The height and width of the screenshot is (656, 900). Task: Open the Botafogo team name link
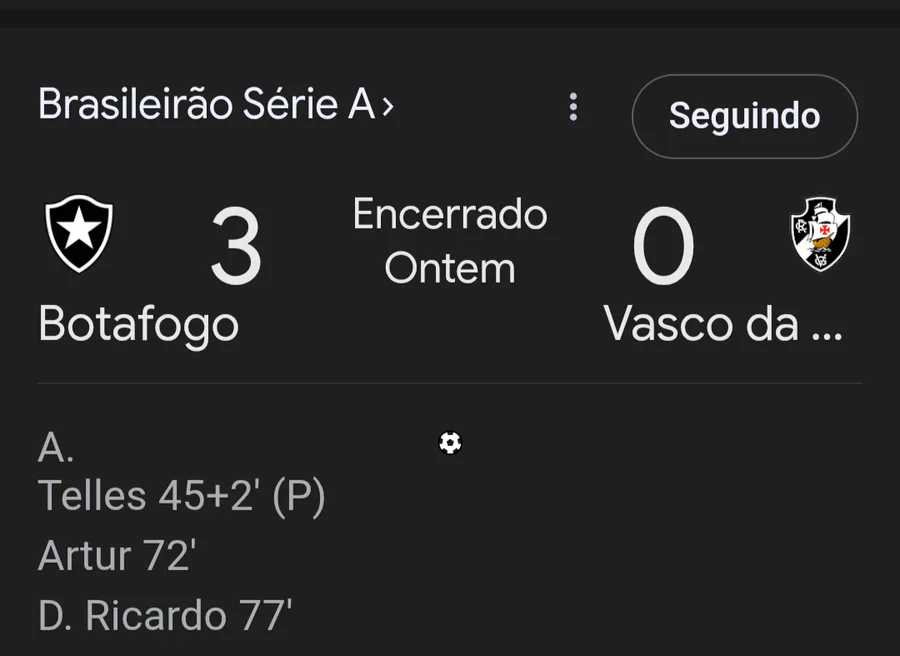pyautogui.click(x=138, y=325)
